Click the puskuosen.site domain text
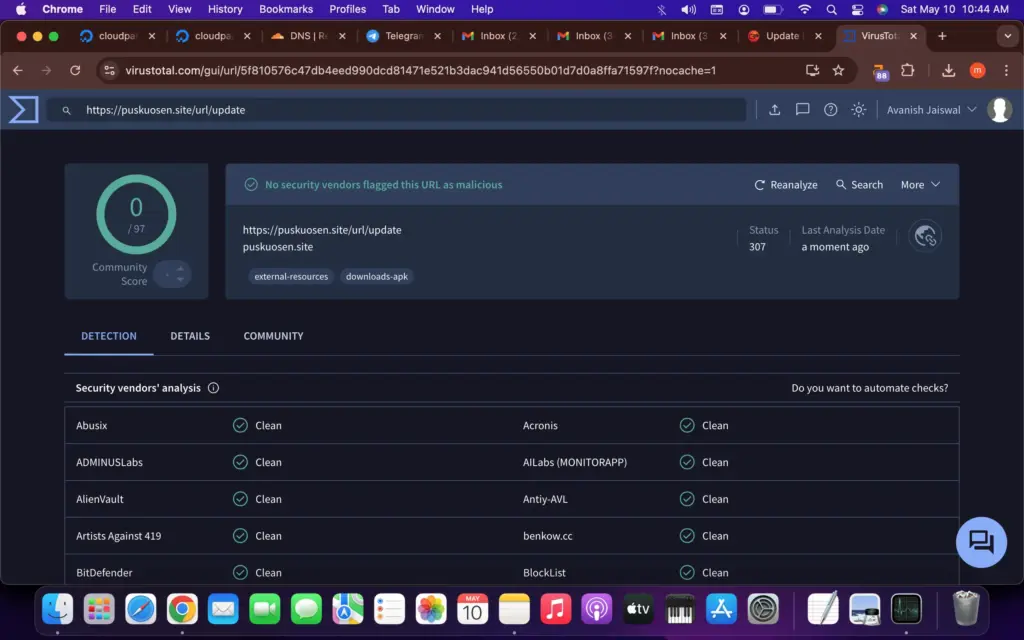 [278, 247]
